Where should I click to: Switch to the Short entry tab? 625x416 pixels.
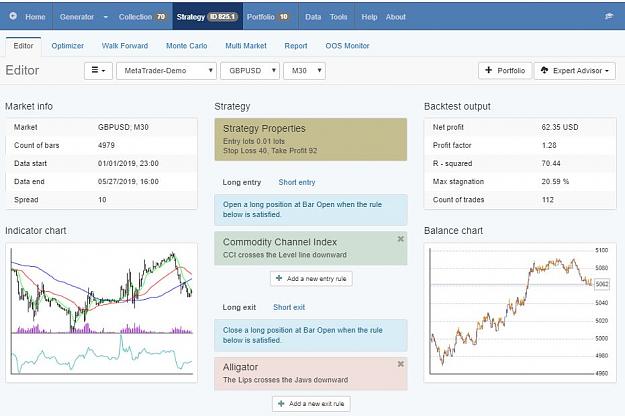(297, 182)
